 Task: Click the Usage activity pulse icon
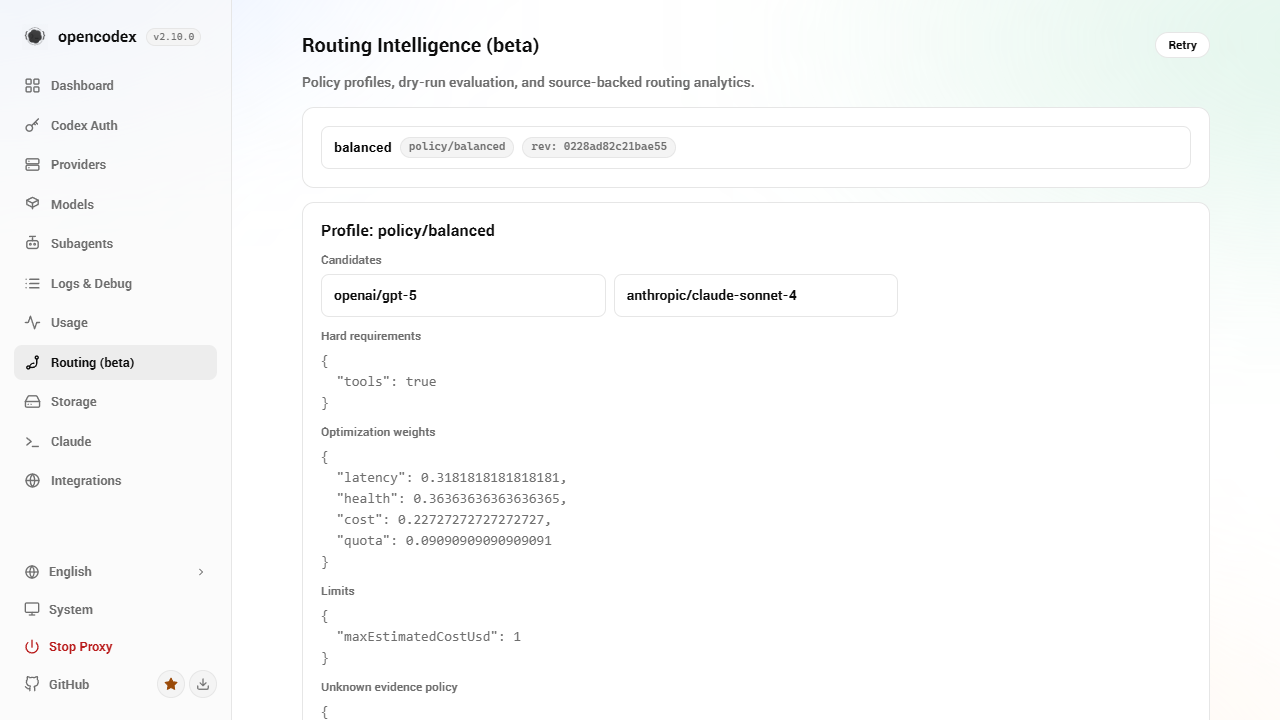(33, 323)
